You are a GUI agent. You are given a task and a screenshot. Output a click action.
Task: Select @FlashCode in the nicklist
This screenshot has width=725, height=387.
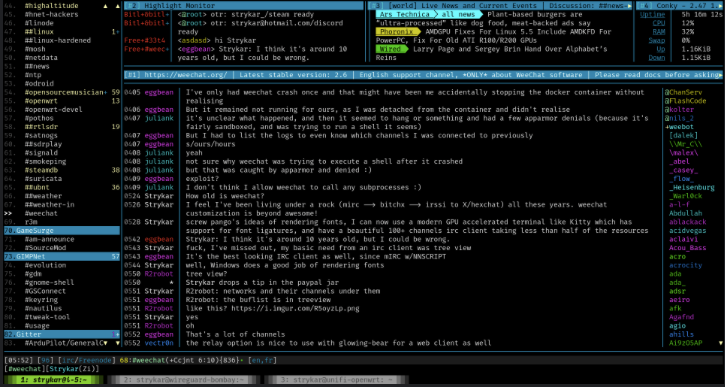click(686, 101)
